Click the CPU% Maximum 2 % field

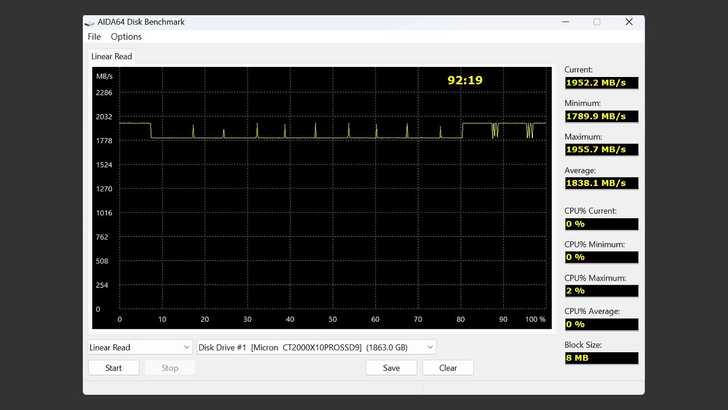[x=600, y=290]
